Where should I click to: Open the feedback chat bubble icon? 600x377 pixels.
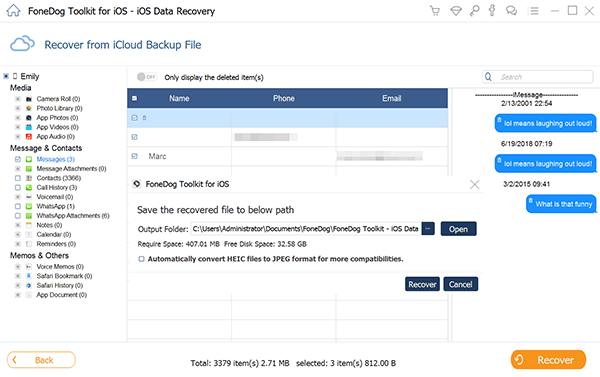point(511,11)
